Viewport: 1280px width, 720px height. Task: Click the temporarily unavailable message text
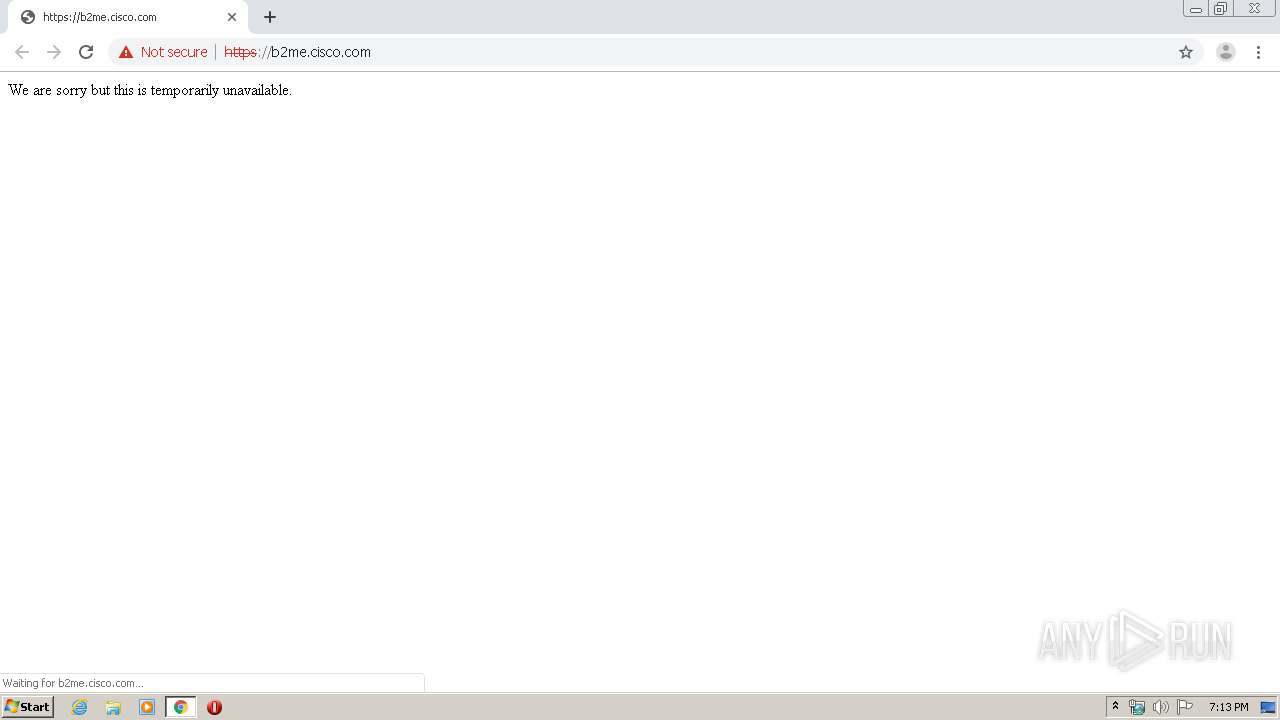point(150,90)
